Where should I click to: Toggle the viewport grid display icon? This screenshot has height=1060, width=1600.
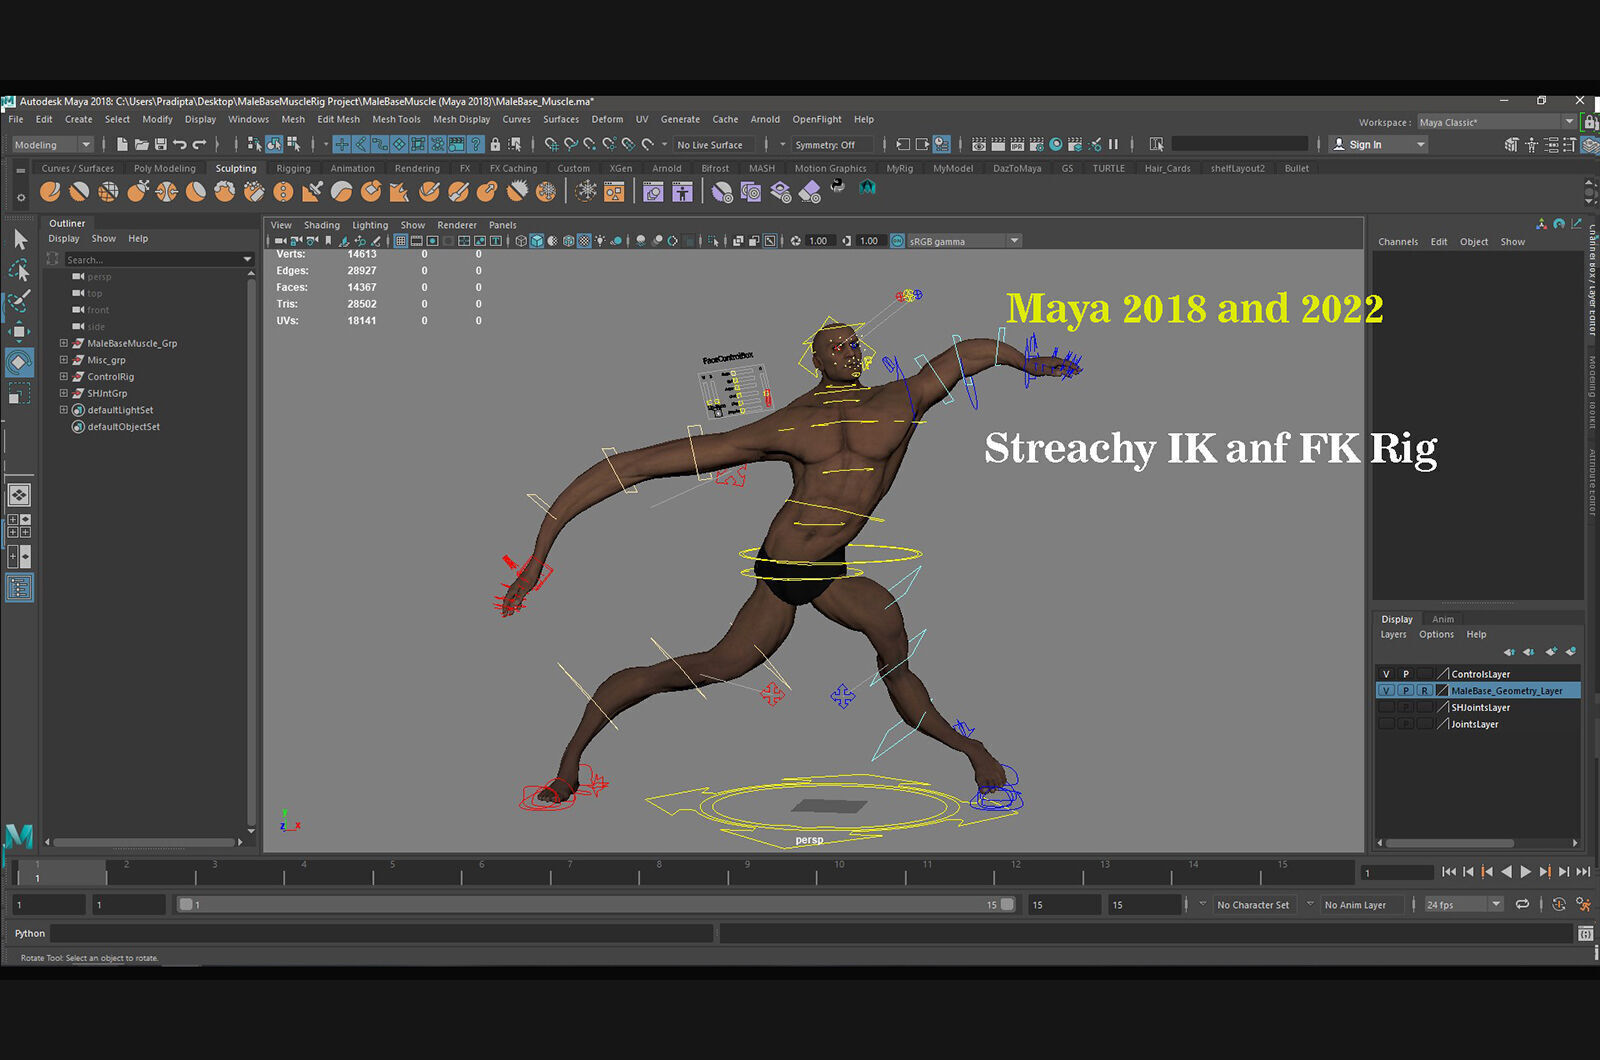(400, 241)
